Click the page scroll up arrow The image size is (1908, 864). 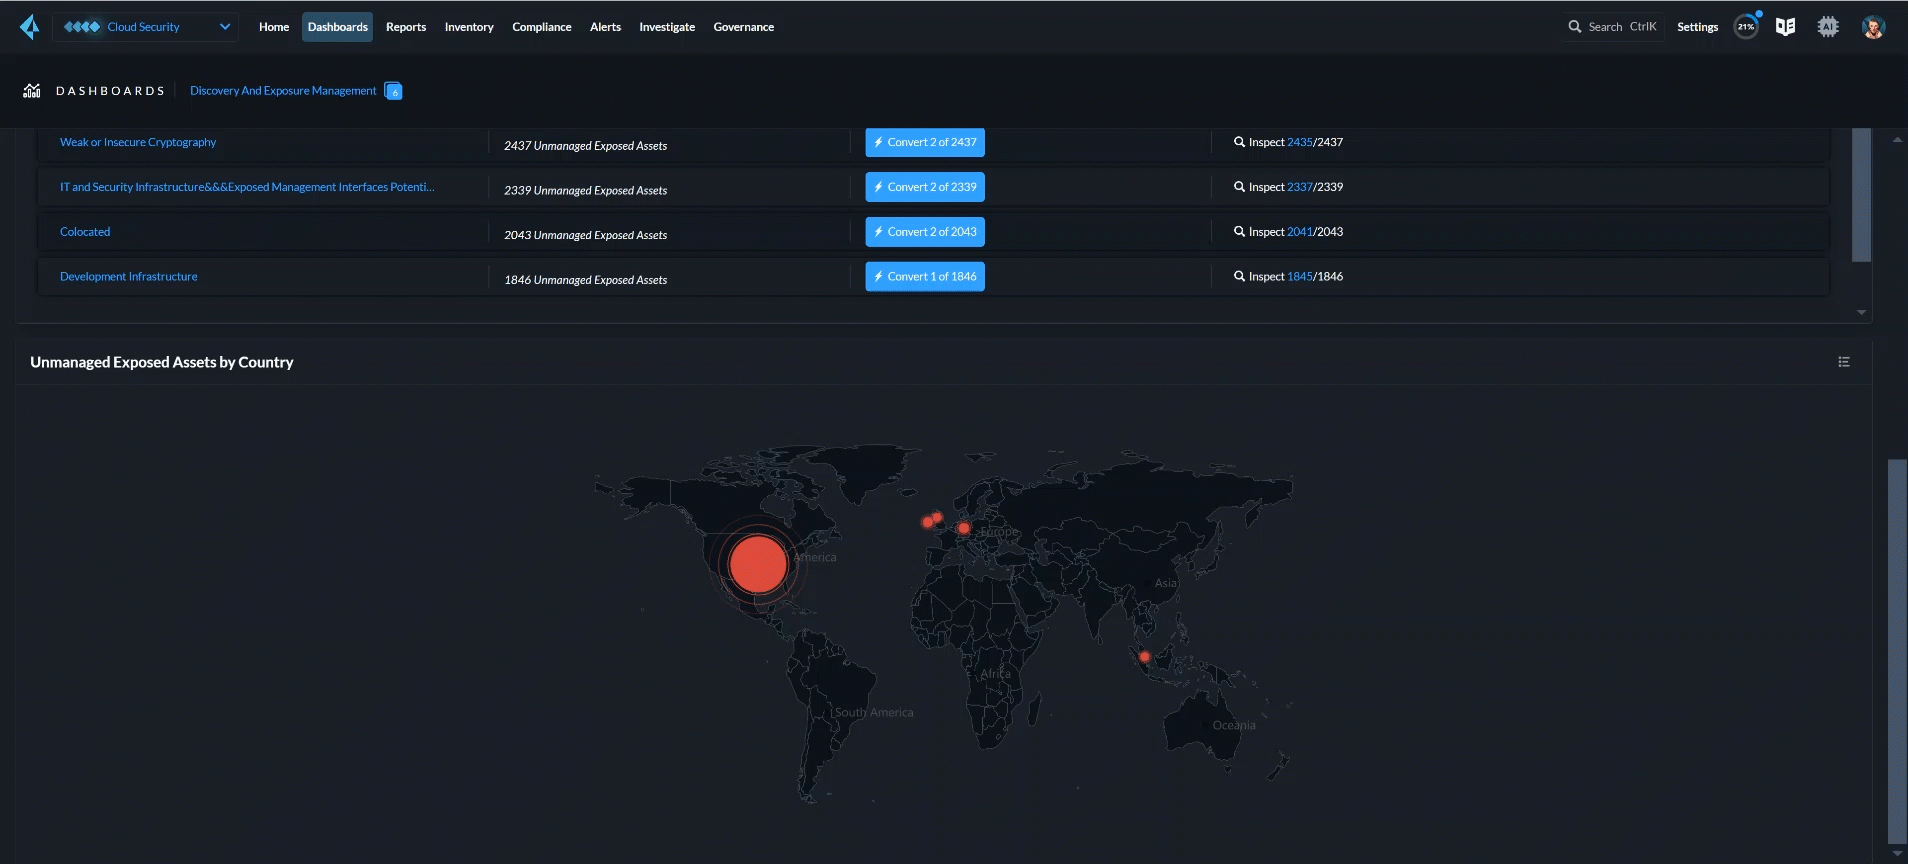click(1897, 140)
